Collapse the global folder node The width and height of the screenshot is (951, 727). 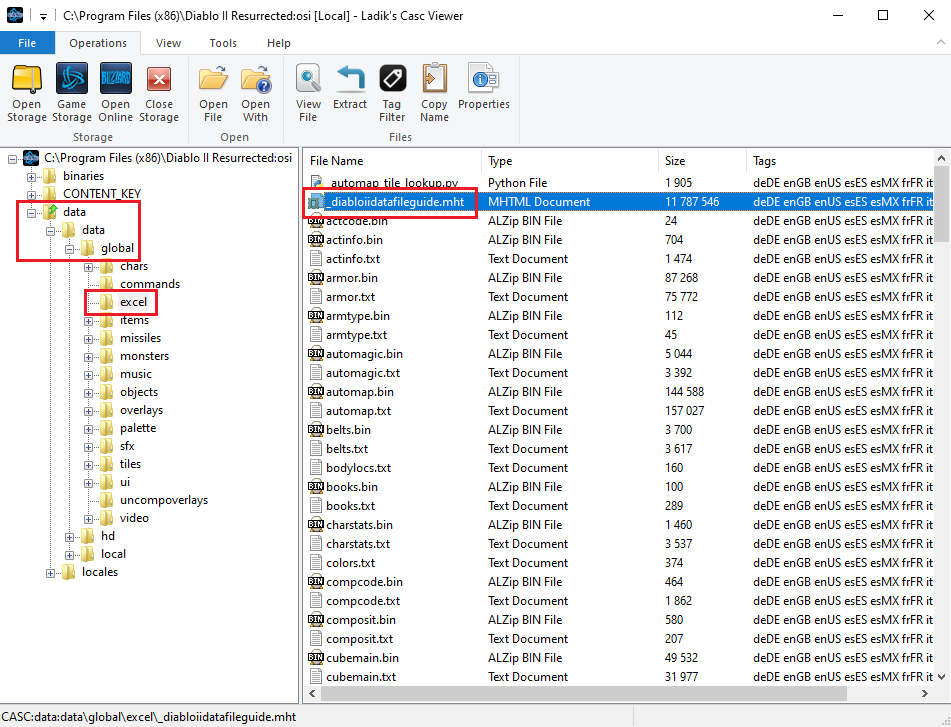pos(69,249)
